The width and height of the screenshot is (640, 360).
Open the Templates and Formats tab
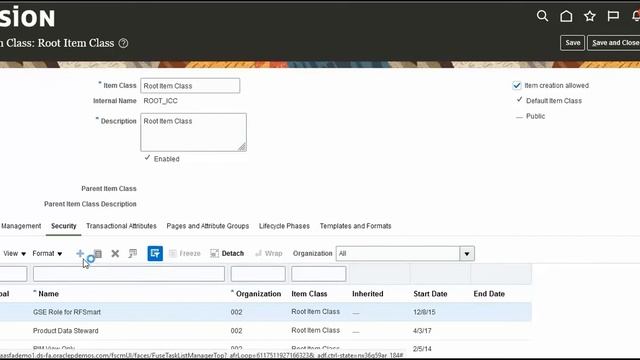click(x=356, y=226)
